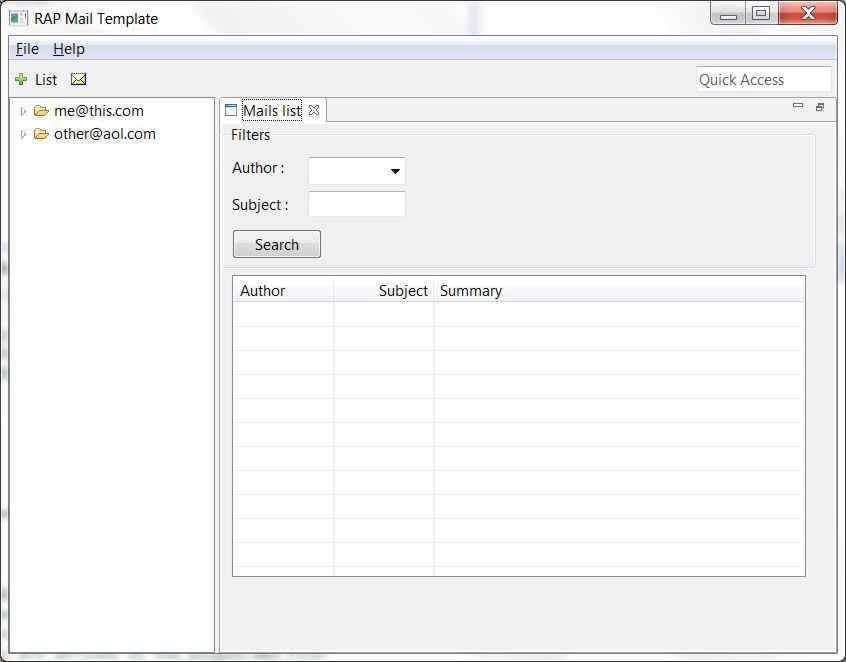Image resolution: width=846 pixels, height=662 pixels.
Task: Open the Help menu
Action: [69, 49]
